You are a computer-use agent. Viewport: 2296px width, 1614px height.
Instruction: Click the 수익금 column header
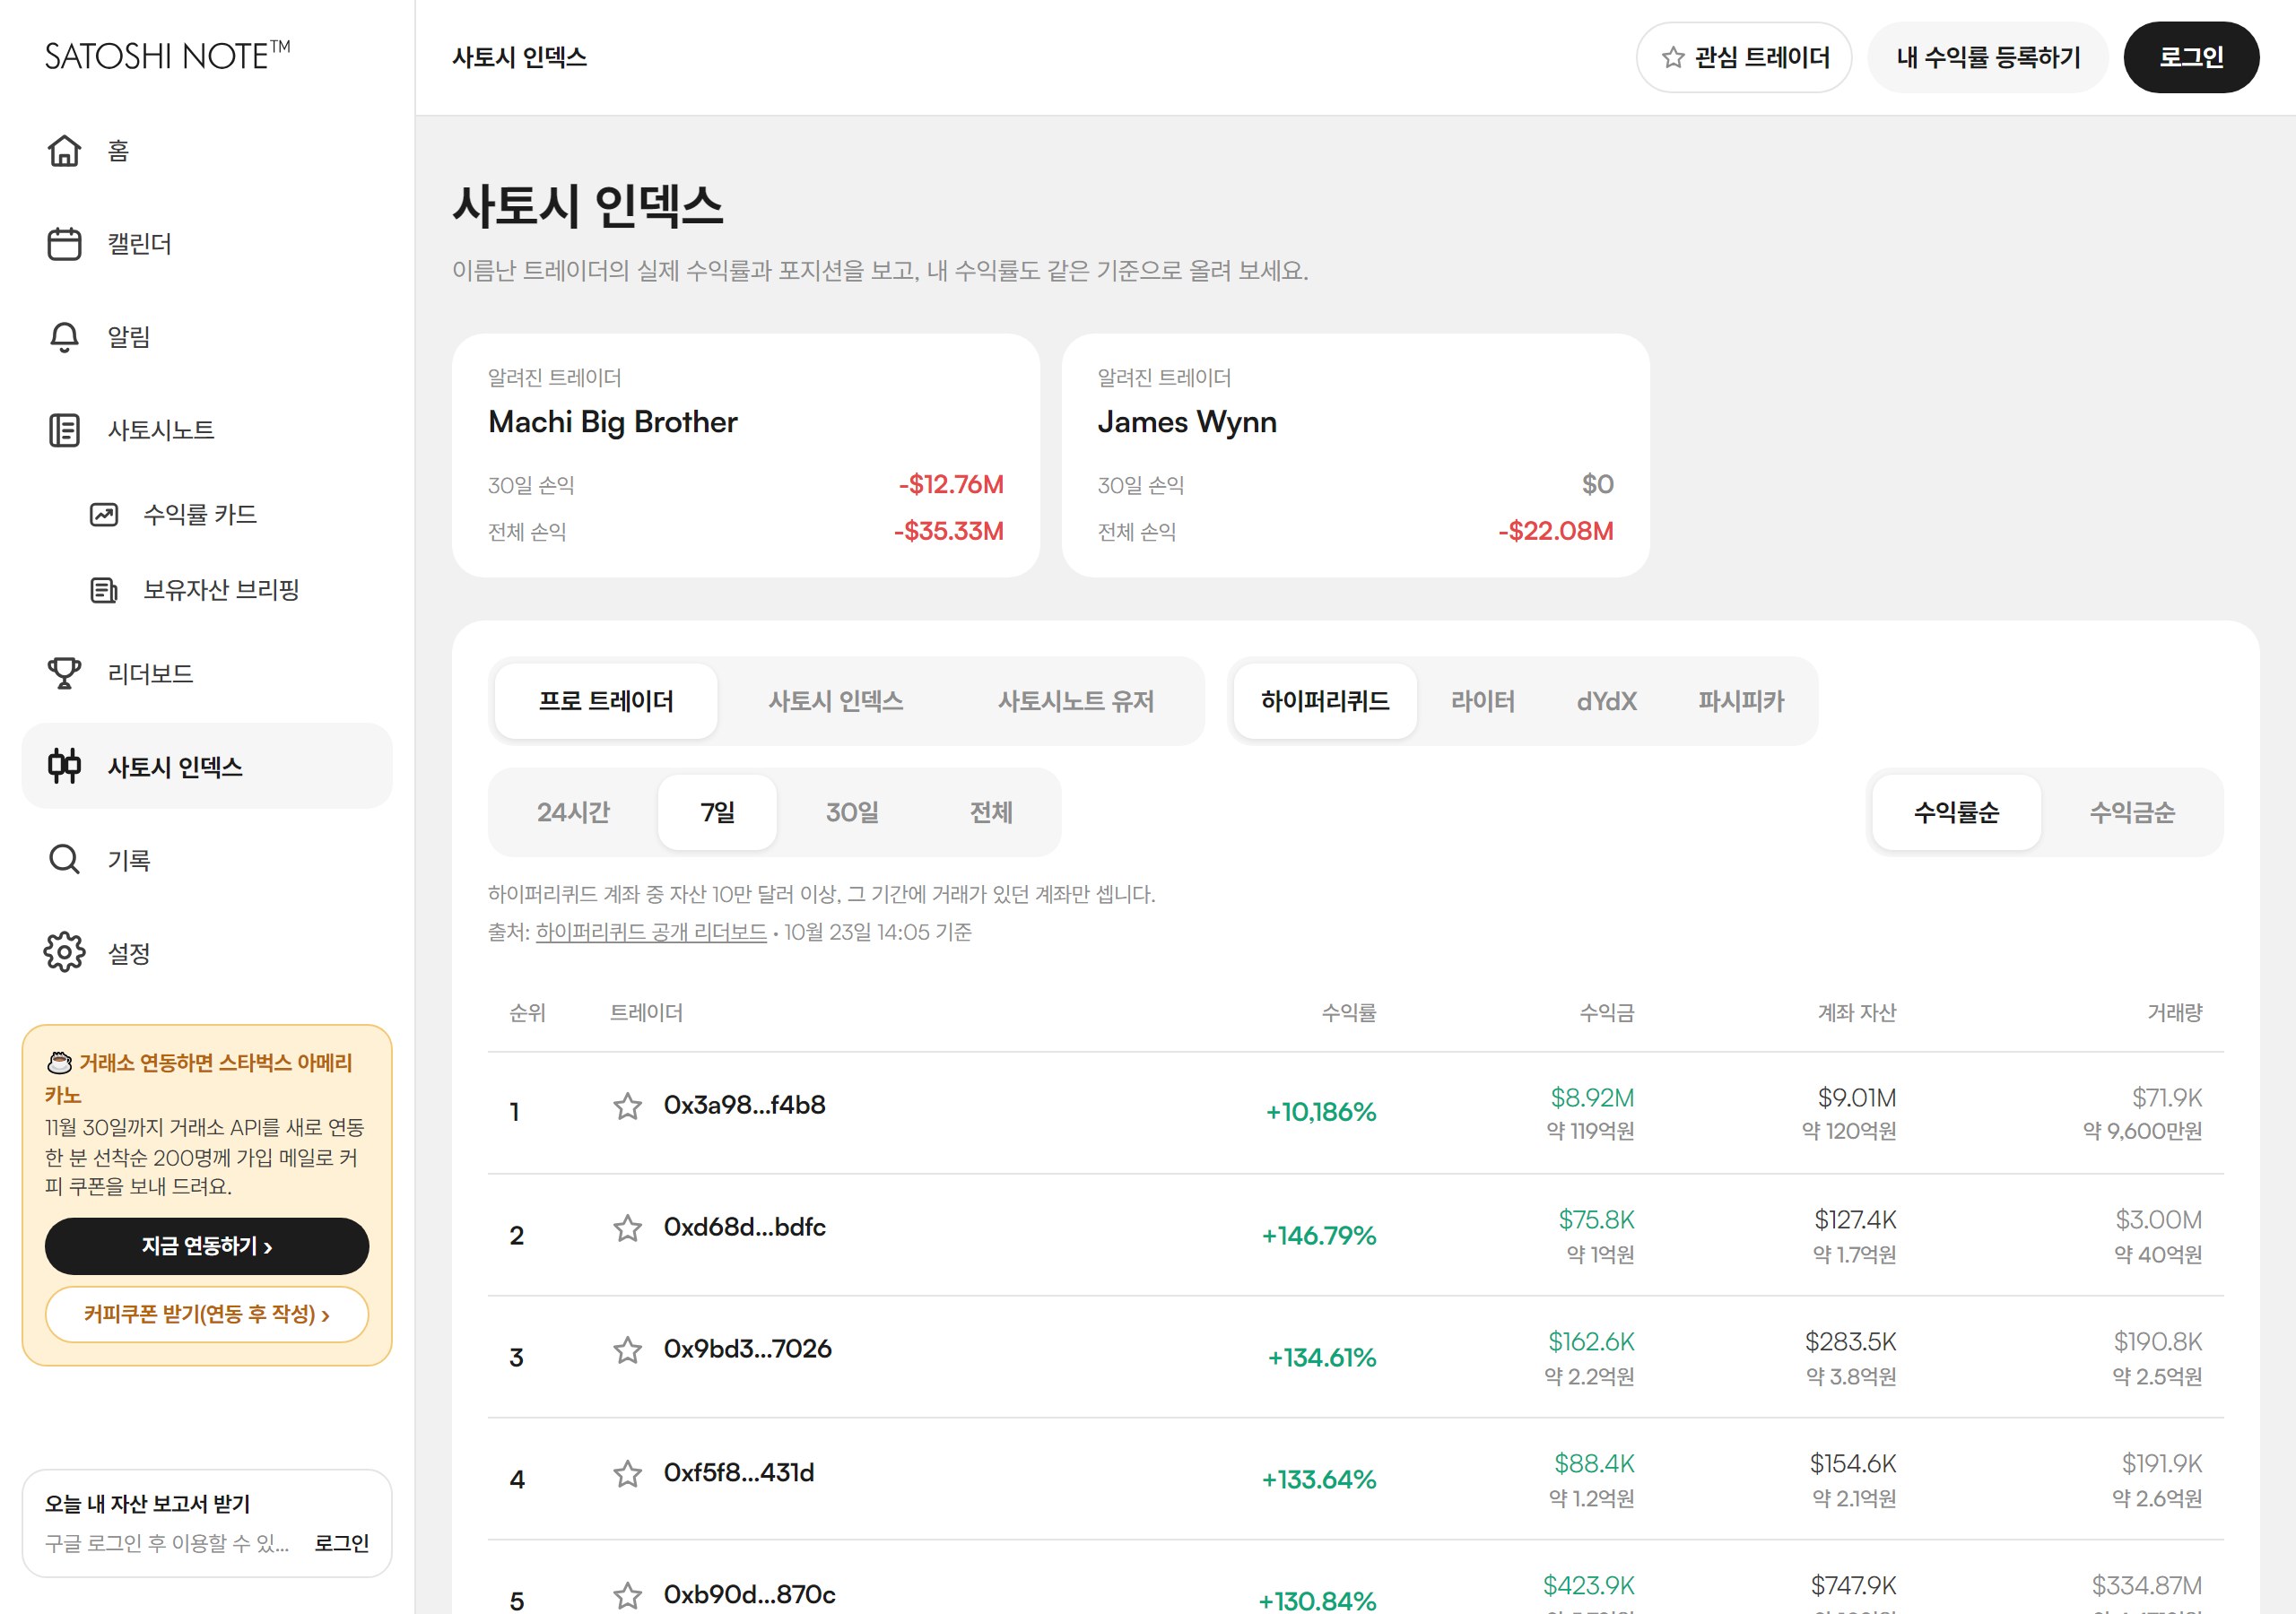1607,1013
